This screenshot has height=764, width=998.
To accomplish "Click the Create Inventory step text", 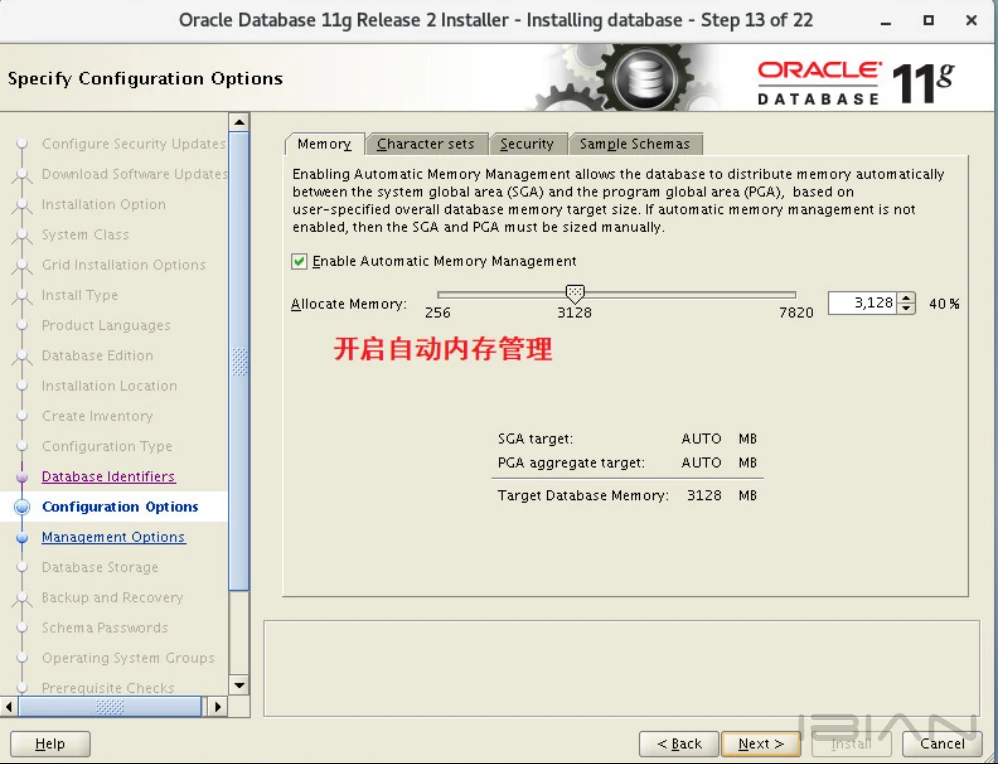I will (97, 416).
